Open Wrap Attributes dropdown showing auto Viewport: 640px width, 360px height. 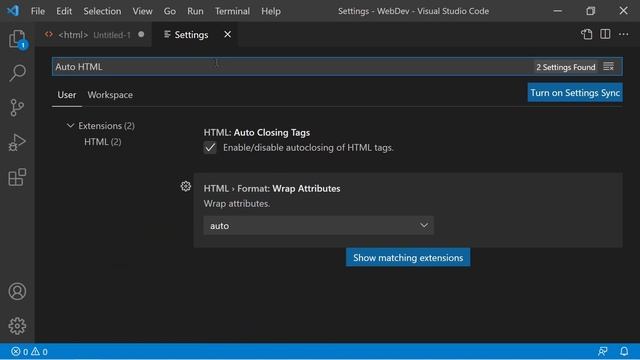click(318, 226)
